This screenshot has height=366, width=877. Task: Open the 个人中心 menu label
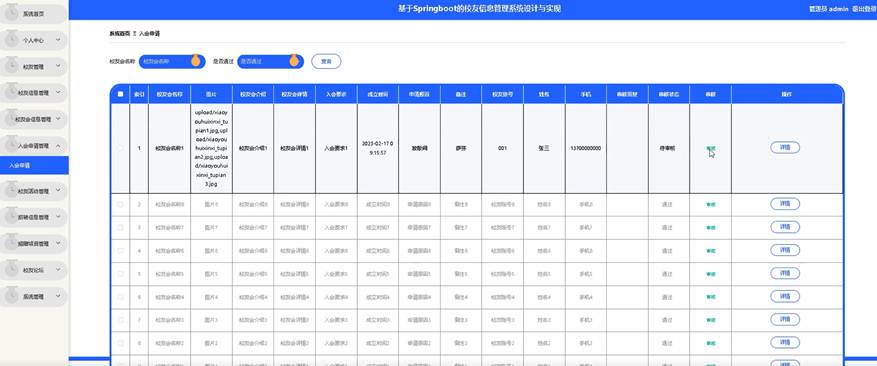[x=33, y=40]
